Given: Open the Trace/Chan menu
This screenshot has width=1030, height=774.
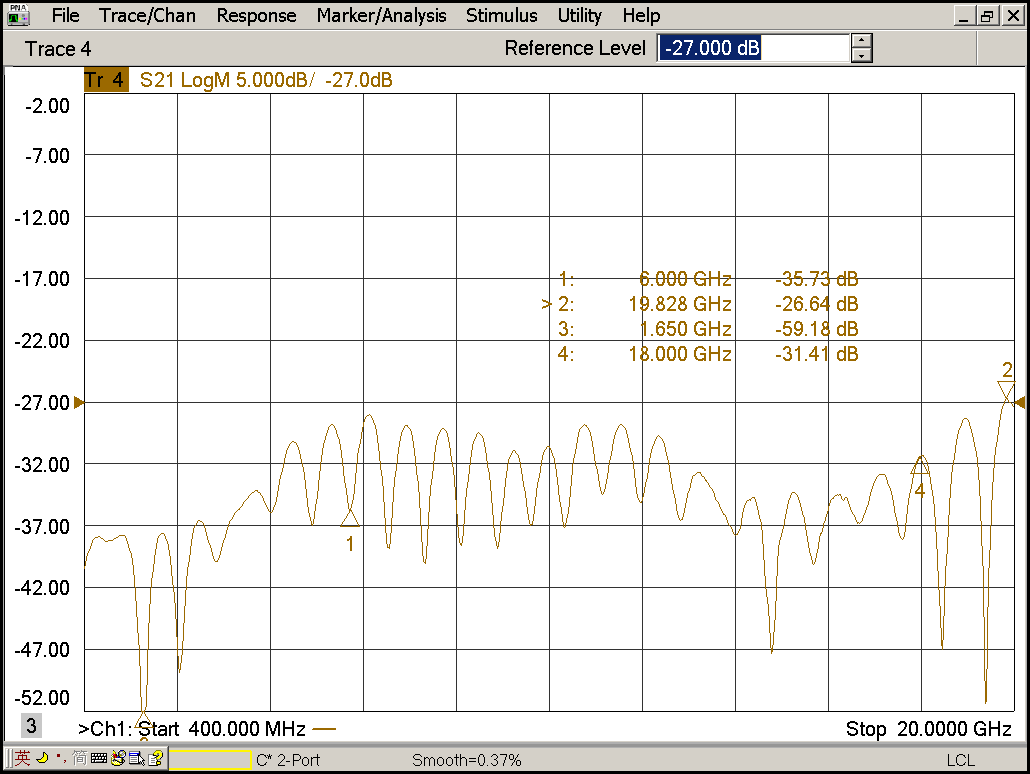Looking at the screenshot, I should tap(147, 15).
